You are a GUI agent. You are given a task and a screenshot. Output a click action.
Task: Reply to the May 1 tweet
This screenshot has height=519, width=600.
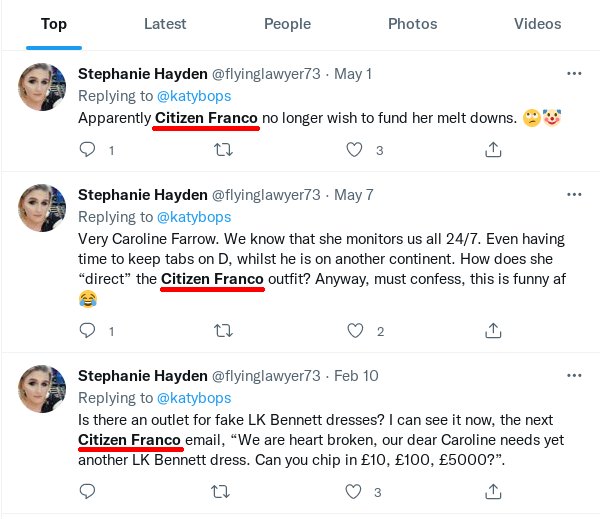point(87,150)
